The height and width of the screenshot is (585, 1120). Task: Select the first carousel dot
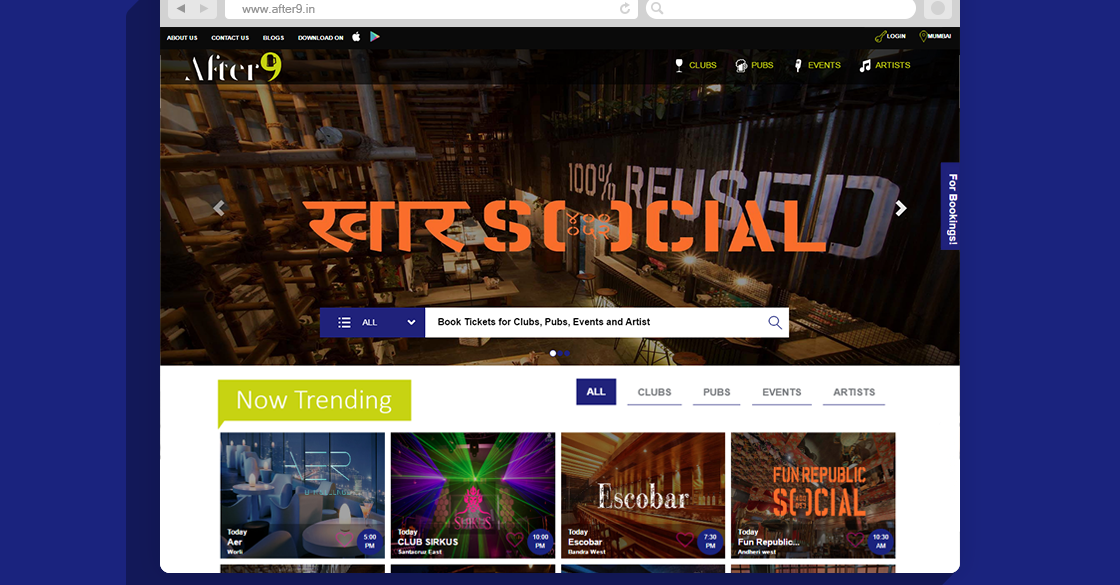point(552,353)
